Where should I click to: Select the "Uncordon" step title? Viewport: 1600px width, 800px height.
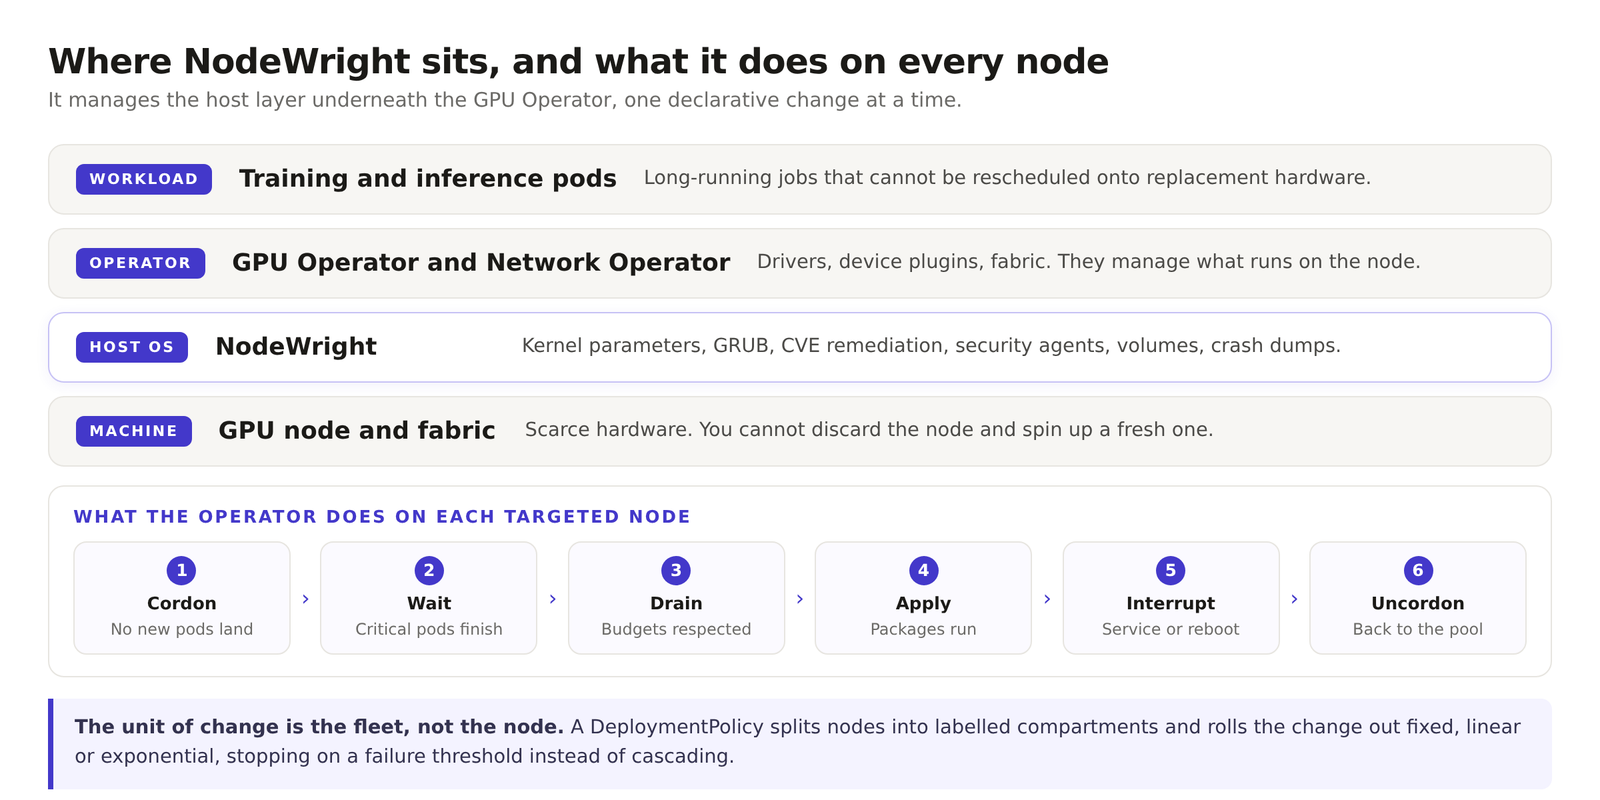[1418, 603]
